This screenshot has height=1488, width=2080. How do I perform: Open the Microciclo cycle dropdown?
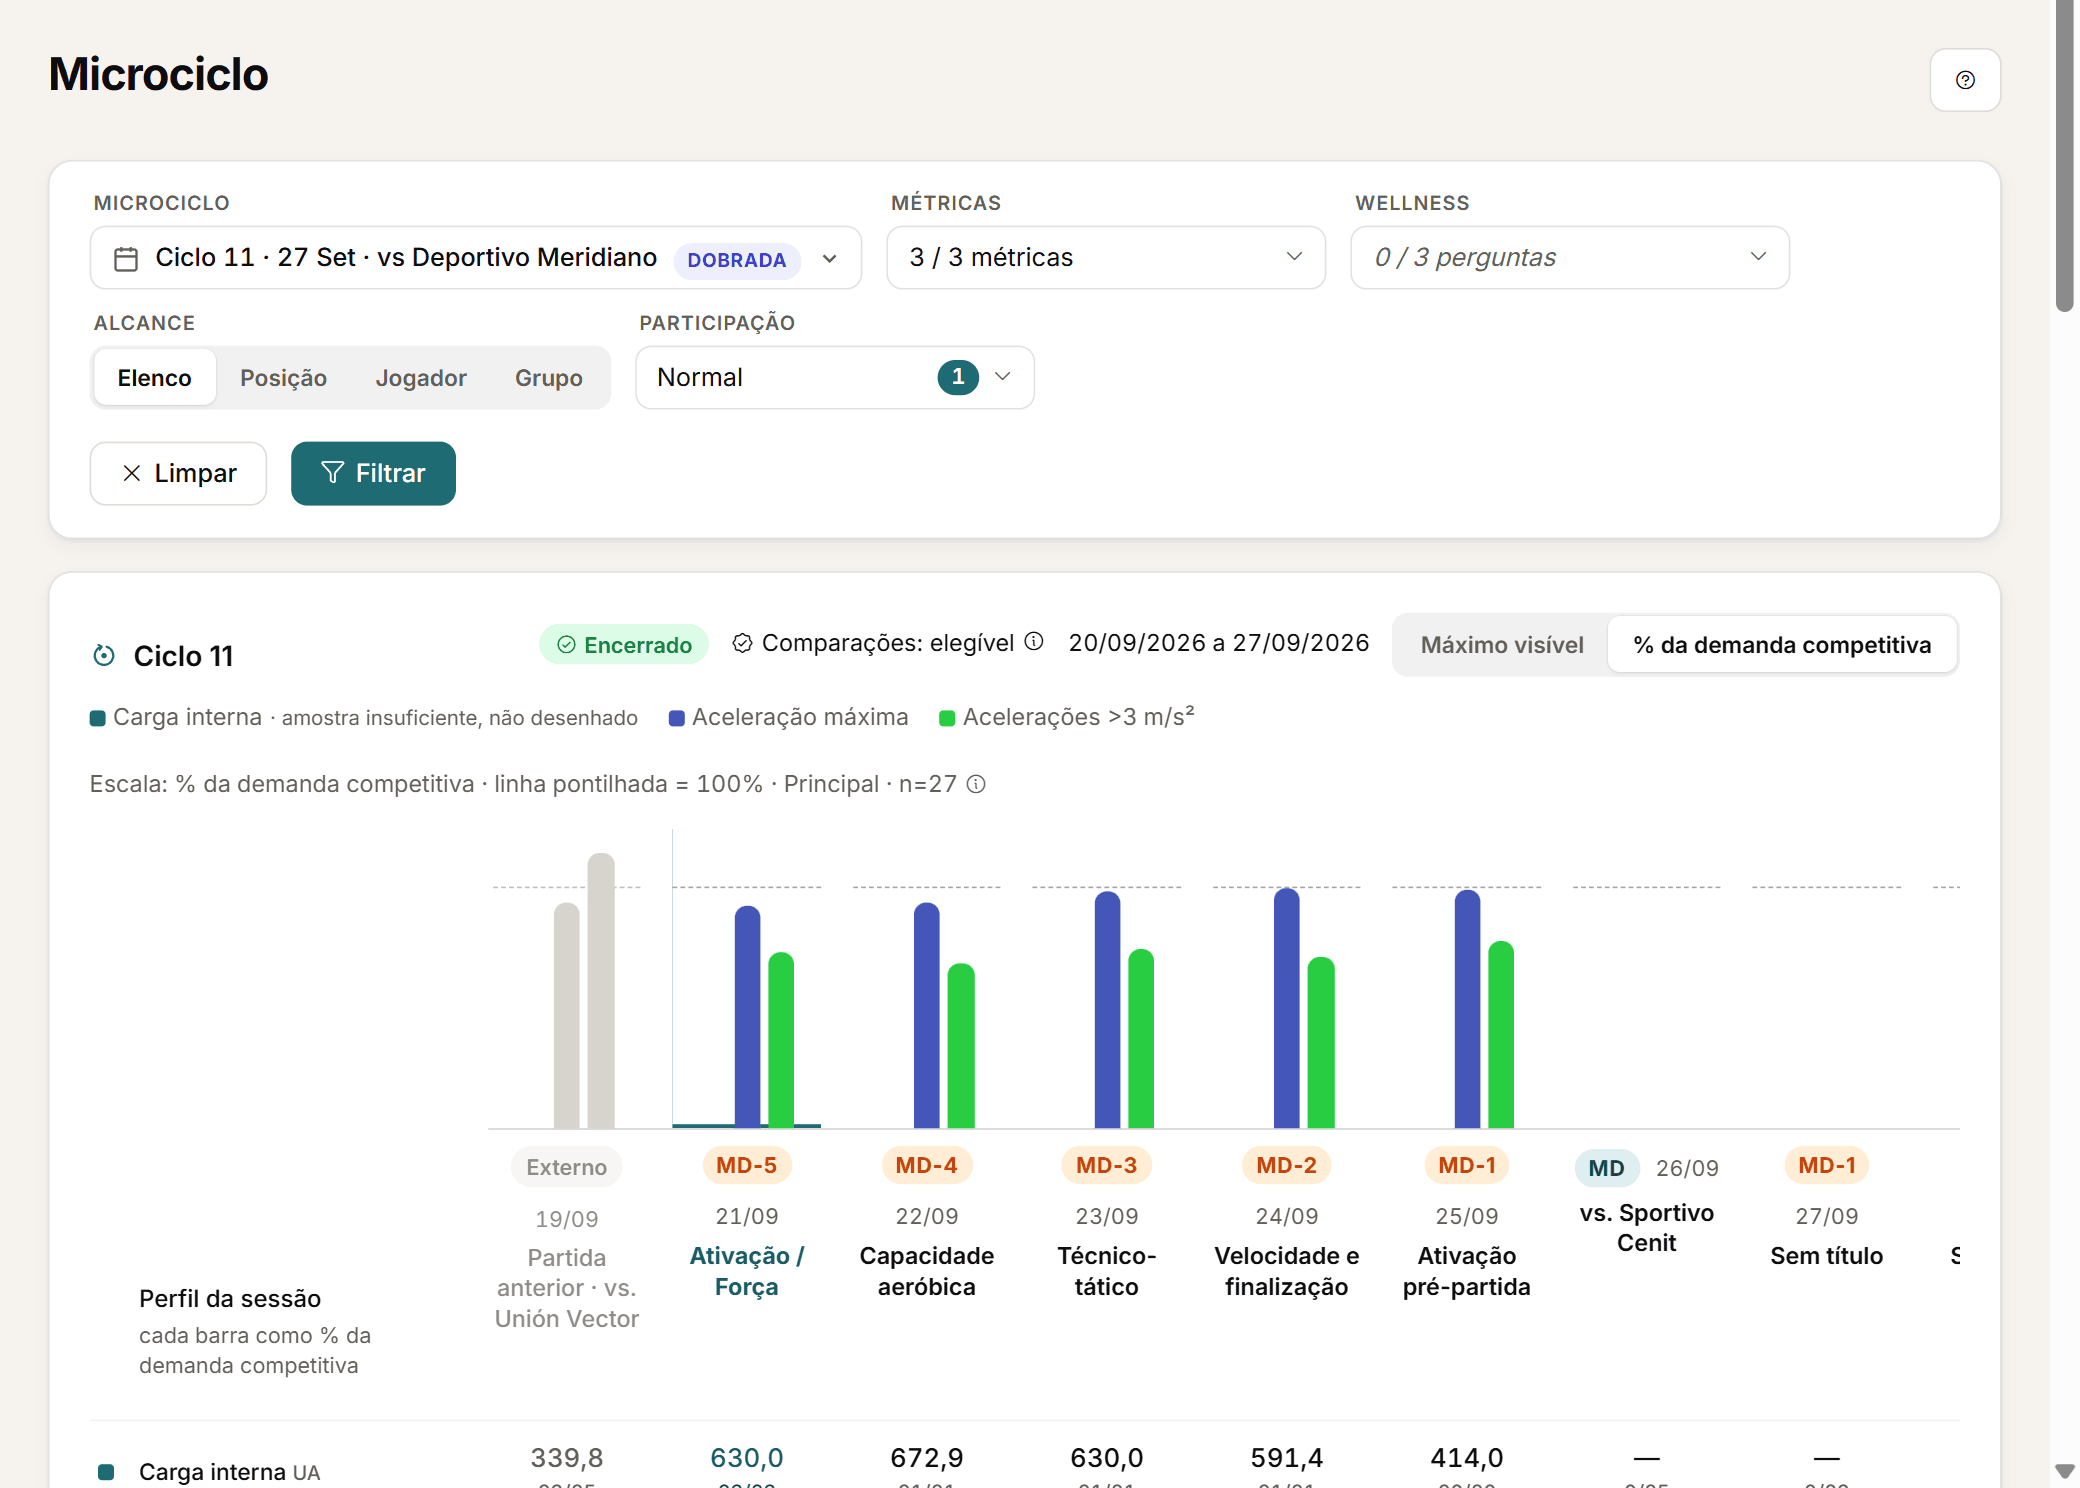point(475,258)
